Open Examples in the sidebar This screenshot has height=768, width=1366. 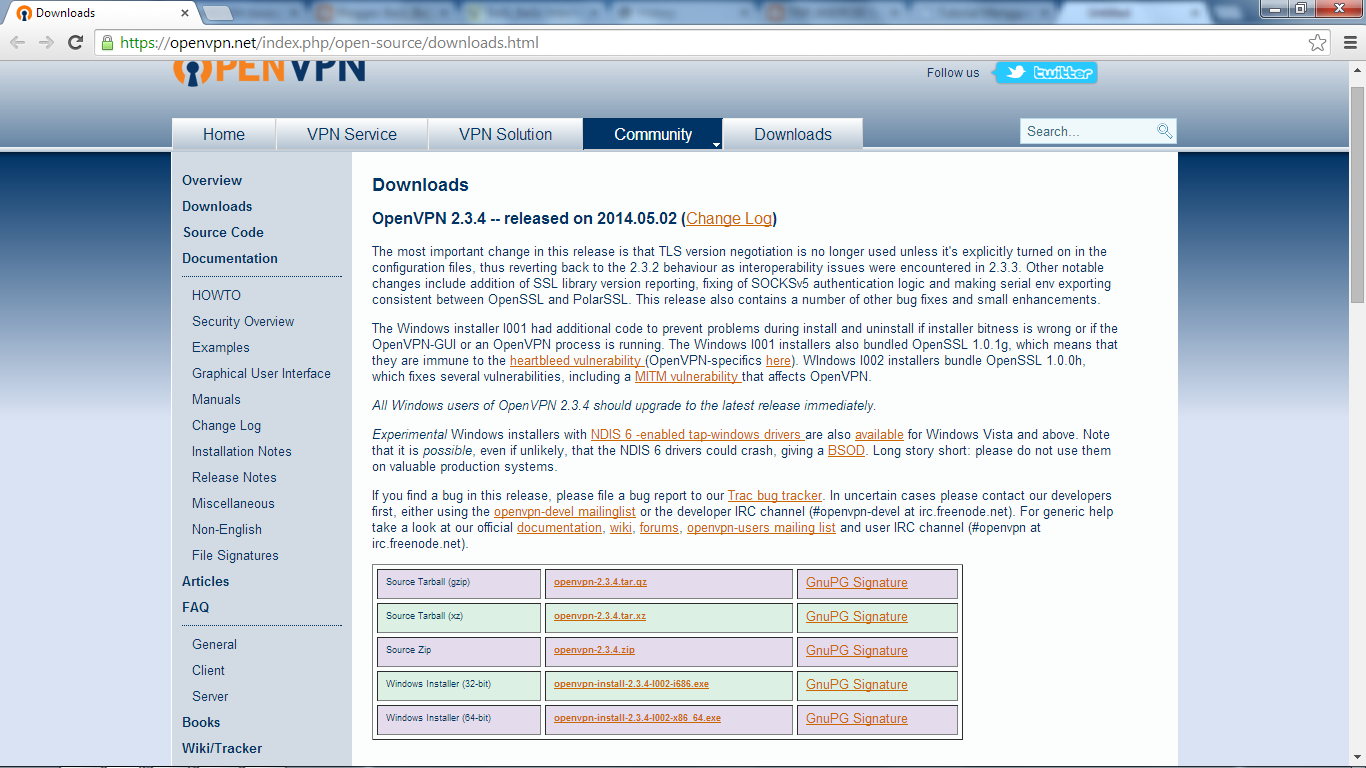pos(221,347)
